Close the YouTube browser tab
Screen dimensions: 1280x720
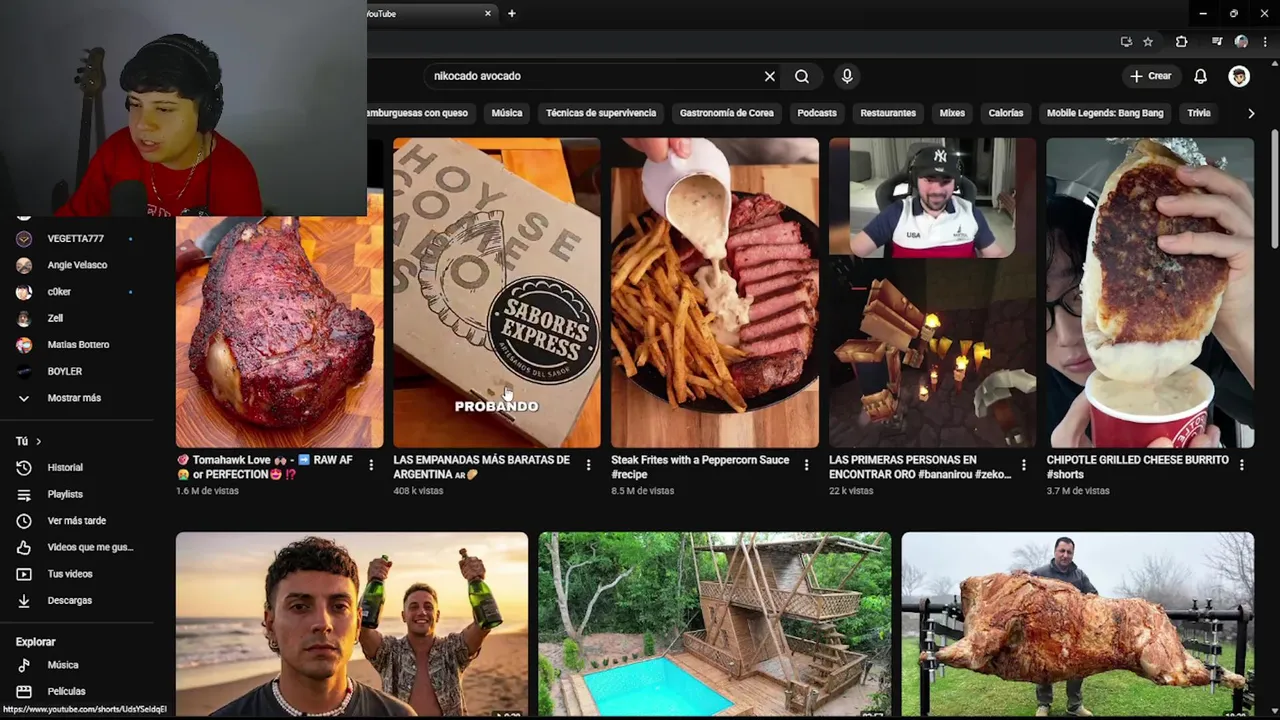pos(488,14)
